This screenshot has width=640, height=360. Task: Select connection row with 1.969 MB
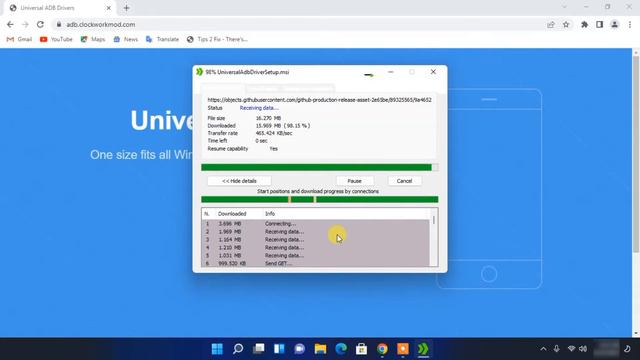[x=316, y=231]
